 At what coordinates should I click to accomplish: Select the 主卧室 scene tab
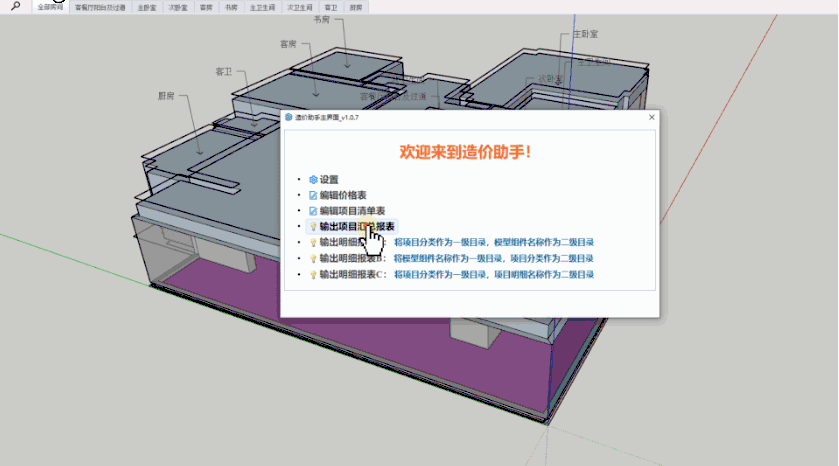click(x=147, y=7)
